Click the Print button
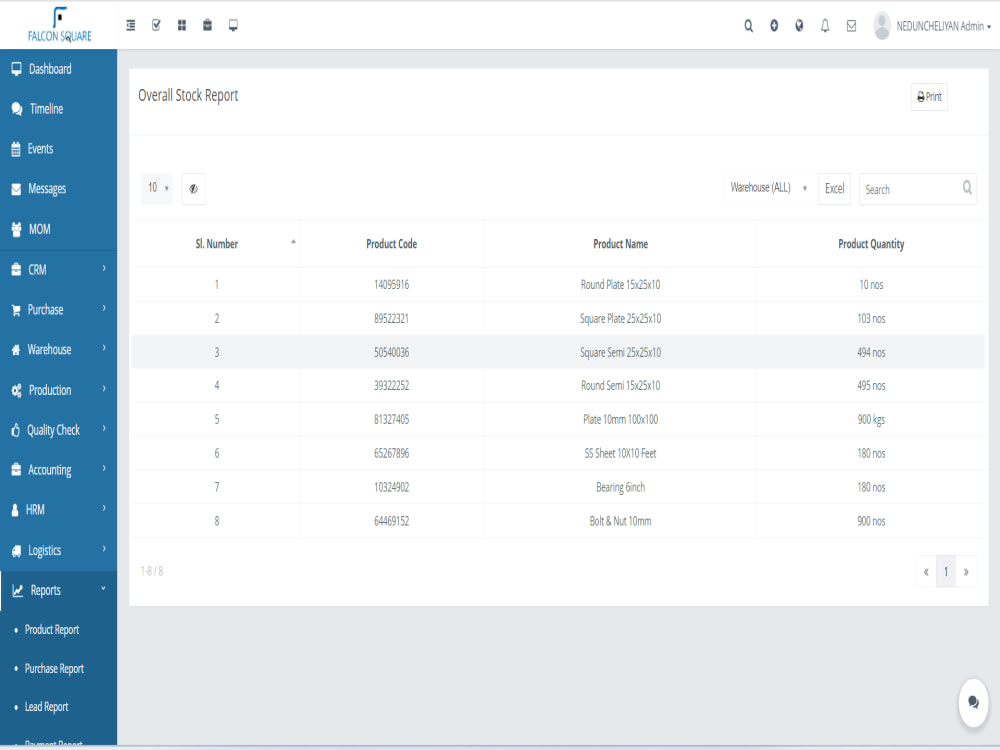 [929, 97]
